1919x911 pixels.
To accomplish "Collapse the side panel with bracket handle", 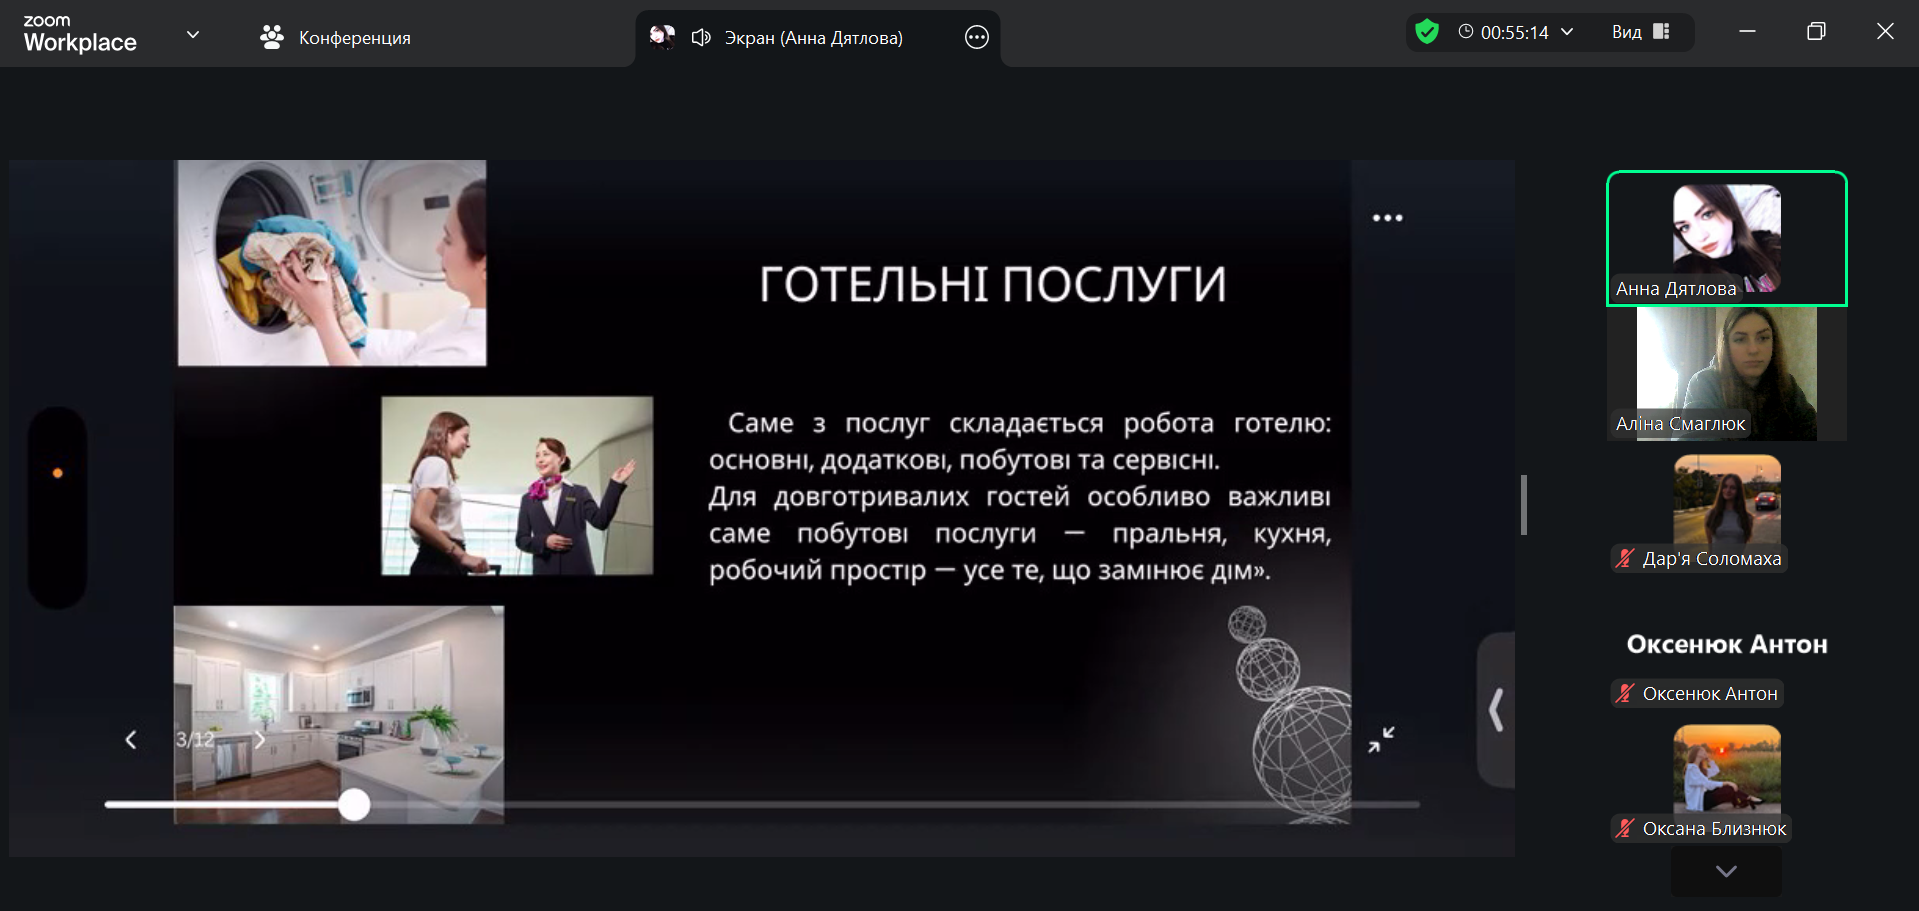I will (x=1496, y=710).
